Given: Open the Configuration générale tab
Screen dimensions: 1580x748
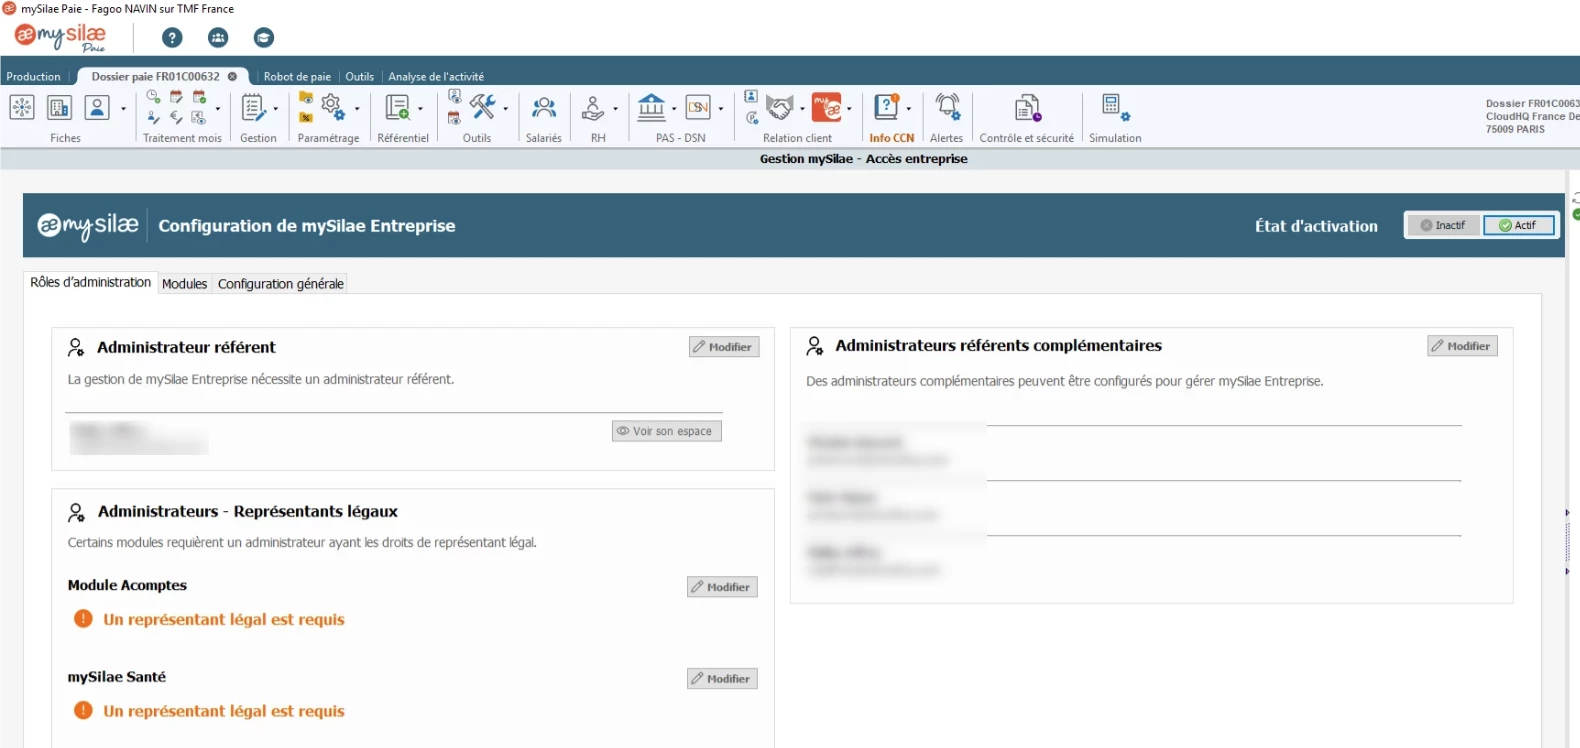Looking at the screenshot, I should pyautogui.click(x=281, y=284).
